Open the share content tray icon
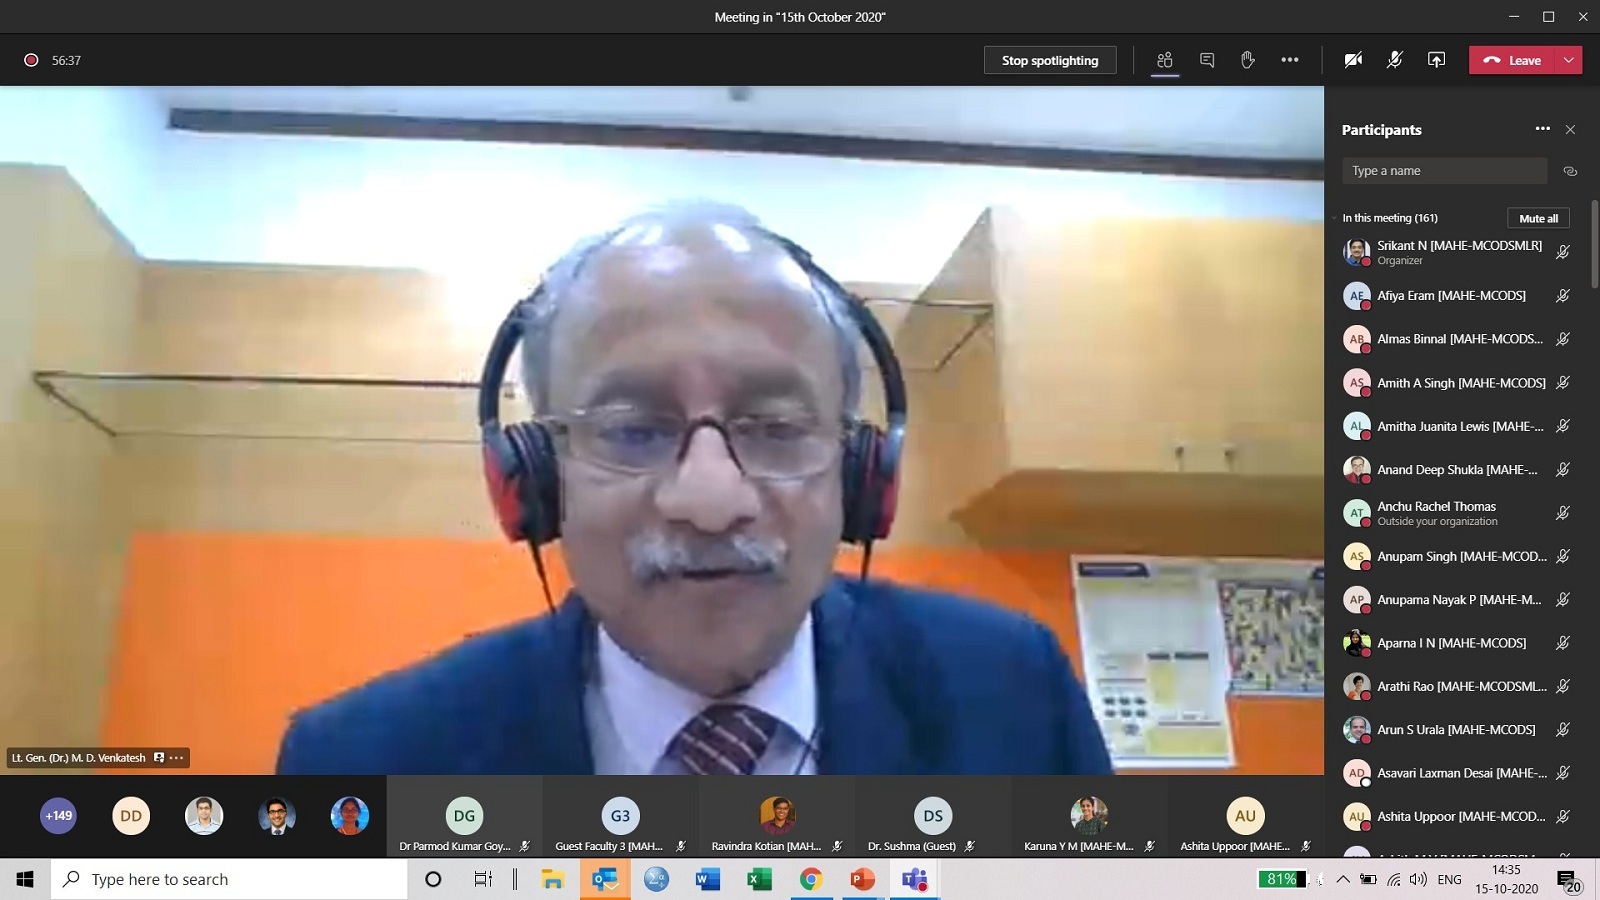The height and width of the screenshot is (900, 1600). (x=1436, y=60)
